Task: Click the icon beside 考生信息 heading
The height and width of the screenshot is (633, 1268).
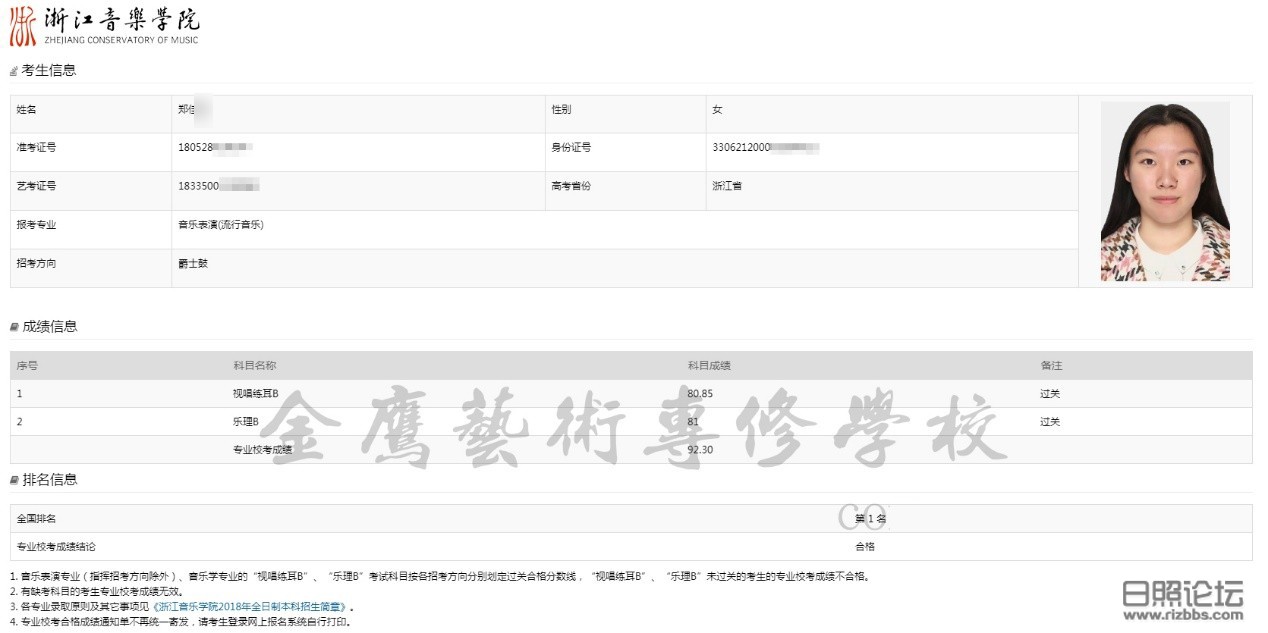Action: [x=14, y=71]
